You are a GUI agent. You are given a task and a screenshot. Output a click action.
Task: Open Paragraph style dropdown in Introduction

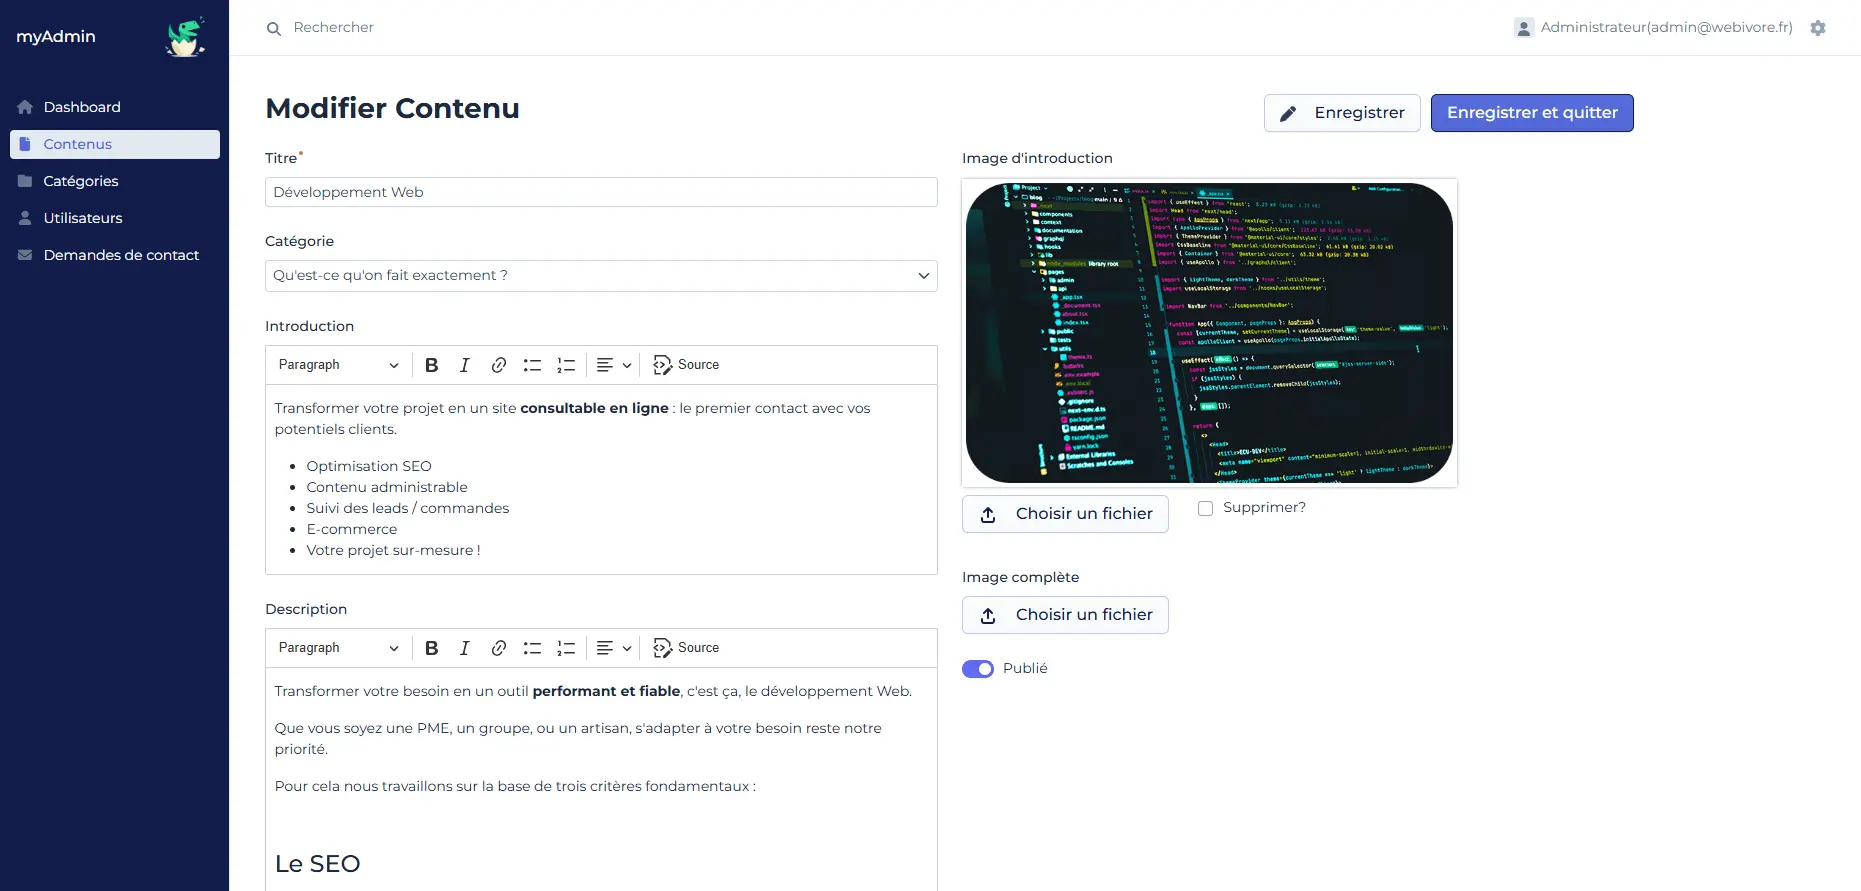coord(338,365)
